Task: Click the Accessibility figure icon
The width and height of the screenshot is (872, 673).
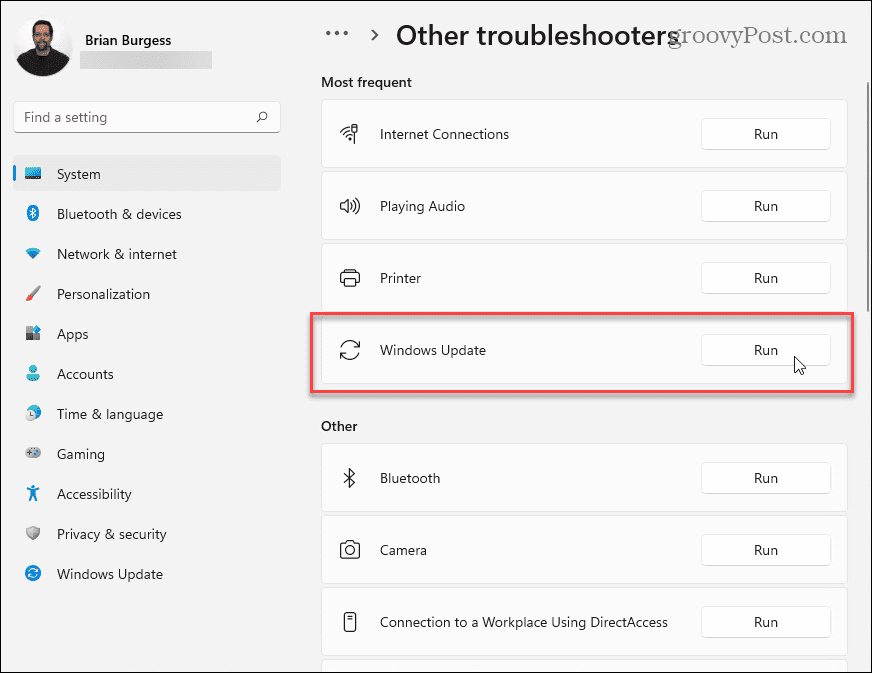Action: coord(33,494)
